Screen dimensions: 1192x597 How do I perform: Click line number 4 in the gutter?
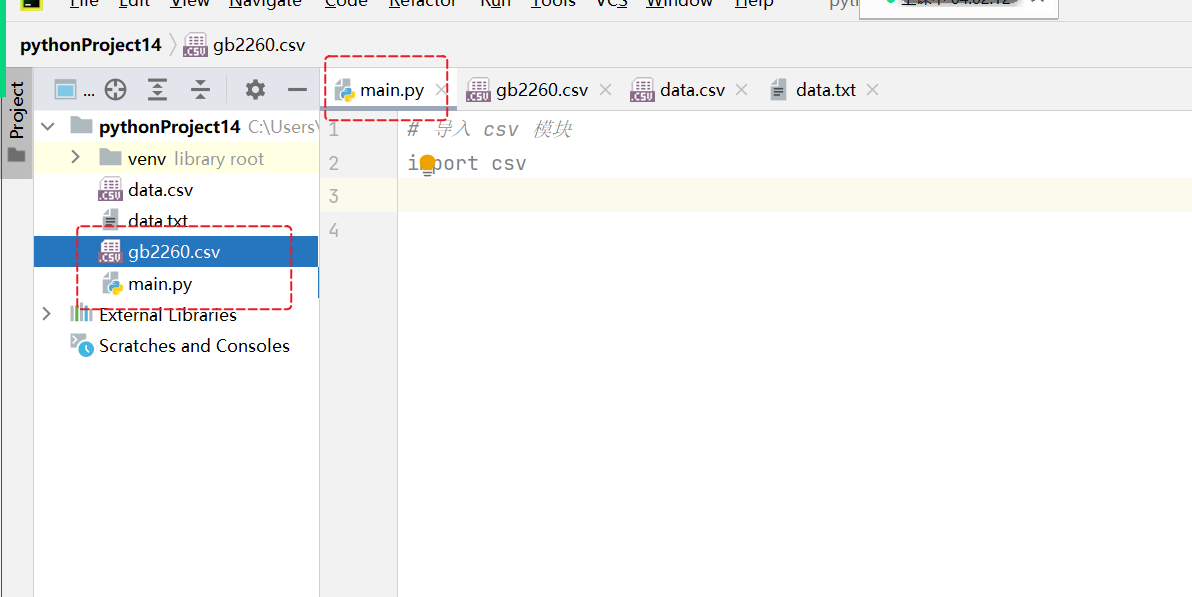point(334,230)
